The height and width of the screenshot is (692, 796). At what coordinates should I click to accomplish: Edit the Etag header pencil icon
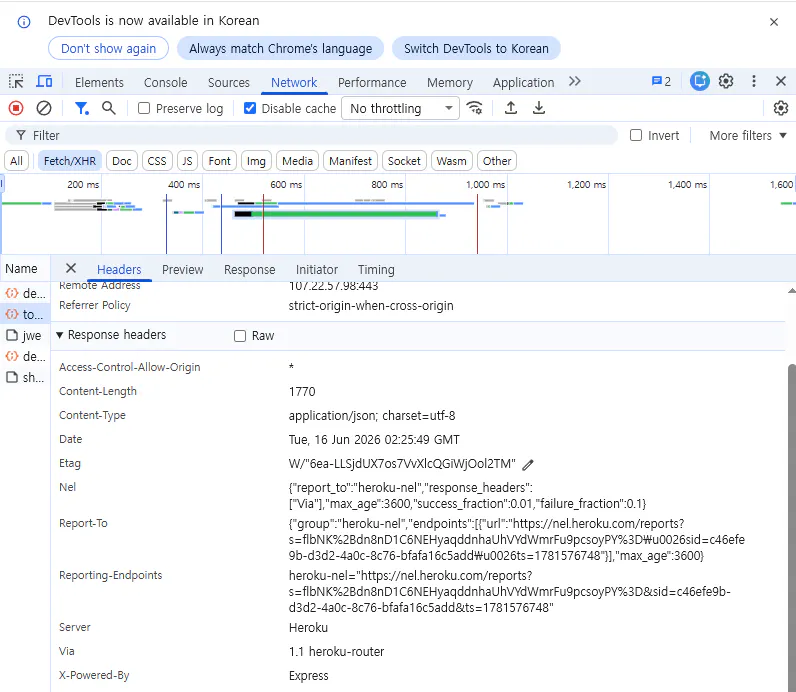[528, 465]
